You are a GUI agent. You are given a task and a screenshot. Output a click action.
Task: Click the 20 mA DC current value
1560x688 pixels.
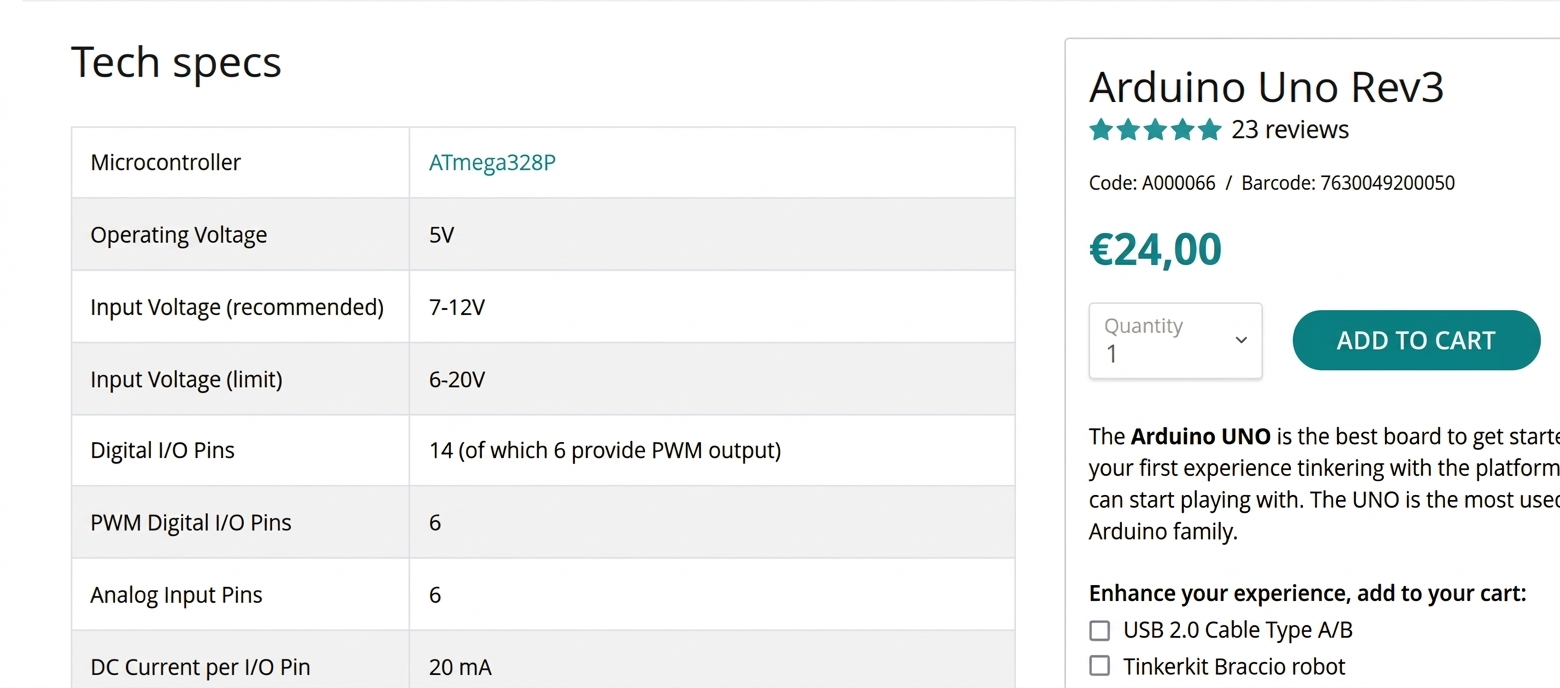[x=460, y=668]
